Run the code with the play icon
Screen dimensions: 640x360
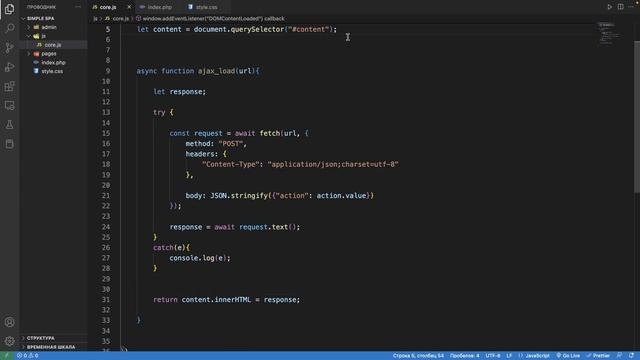(x=609, y=7)
